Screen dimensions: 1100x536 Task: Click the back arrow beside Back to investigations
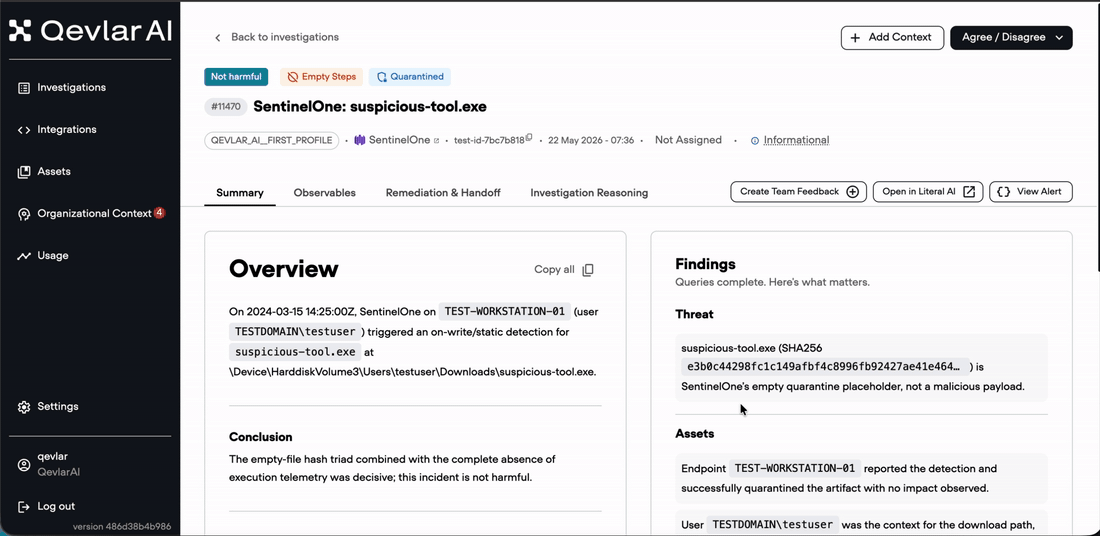[217, 37]
